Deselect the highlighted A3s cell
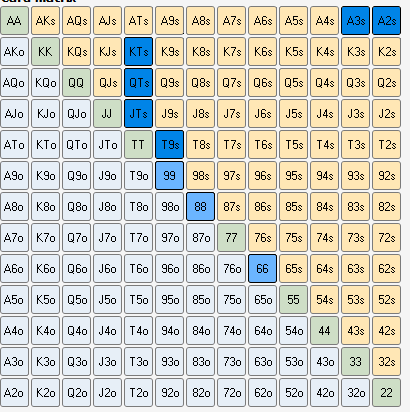This screenshot has width=410, height=412. [355, 21]
